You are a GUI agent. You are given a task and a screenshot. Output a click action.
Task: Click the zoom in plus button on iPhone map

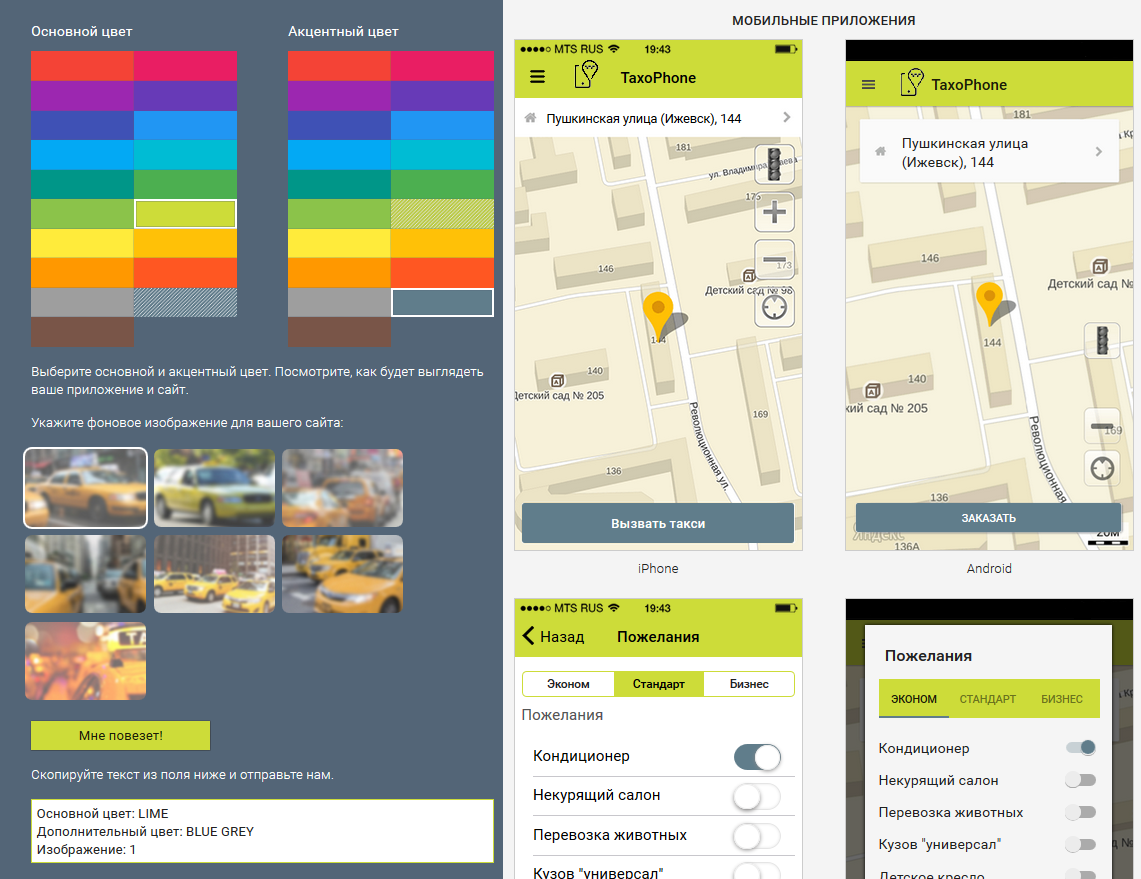(x=774, y=212)
